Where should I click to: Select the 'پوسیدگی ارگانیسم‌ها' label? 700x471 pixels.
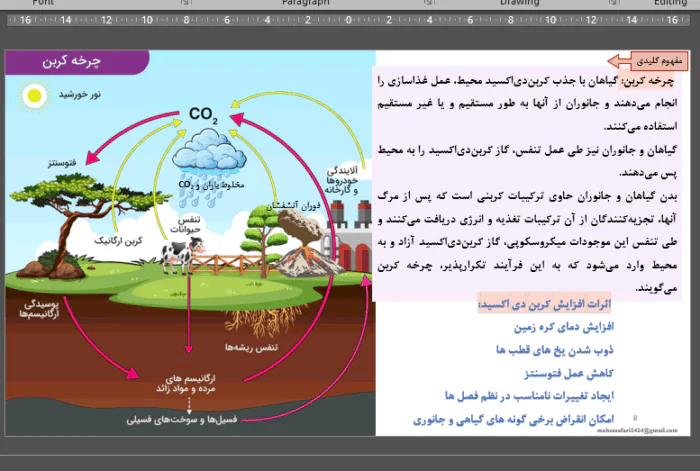[39, 309]
